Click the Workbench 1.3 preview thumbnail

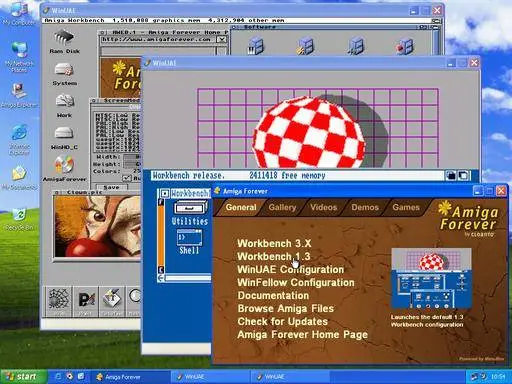[x=431, y=278]
